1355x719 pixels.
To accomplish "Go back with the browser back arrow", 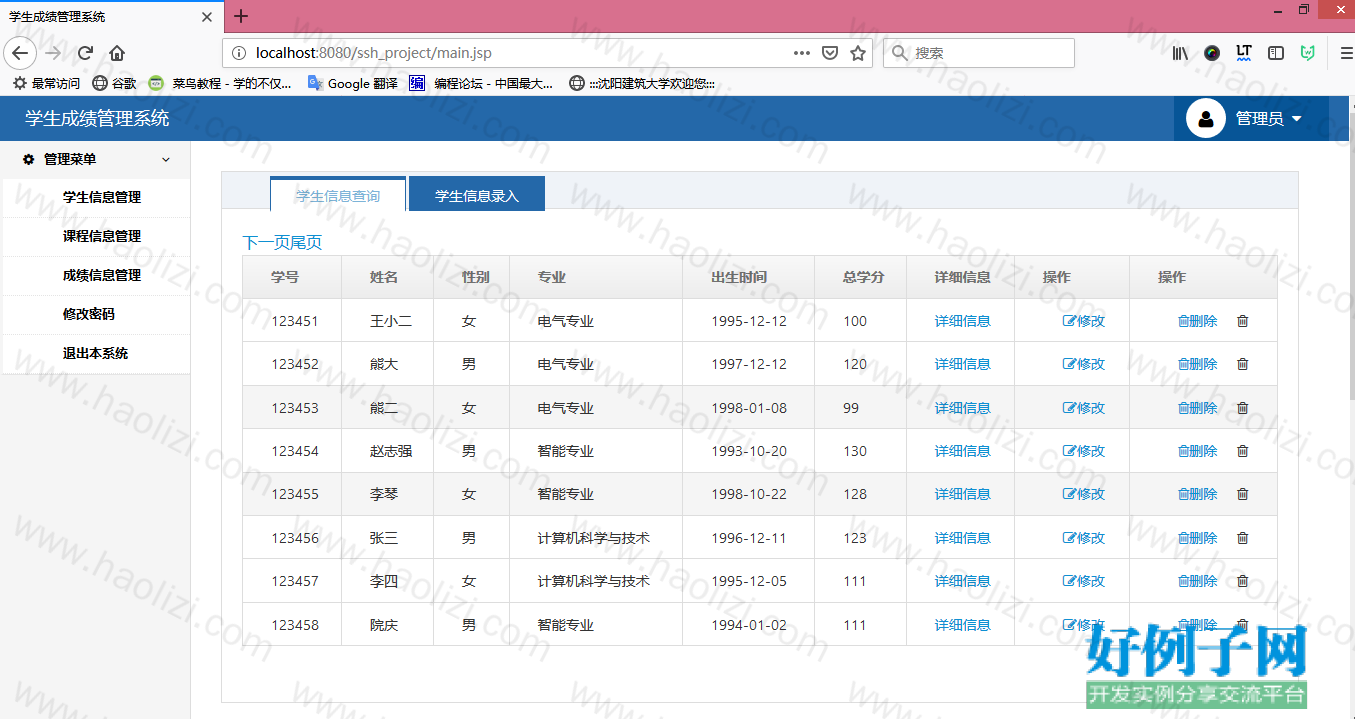I will (x=20, y=53).
